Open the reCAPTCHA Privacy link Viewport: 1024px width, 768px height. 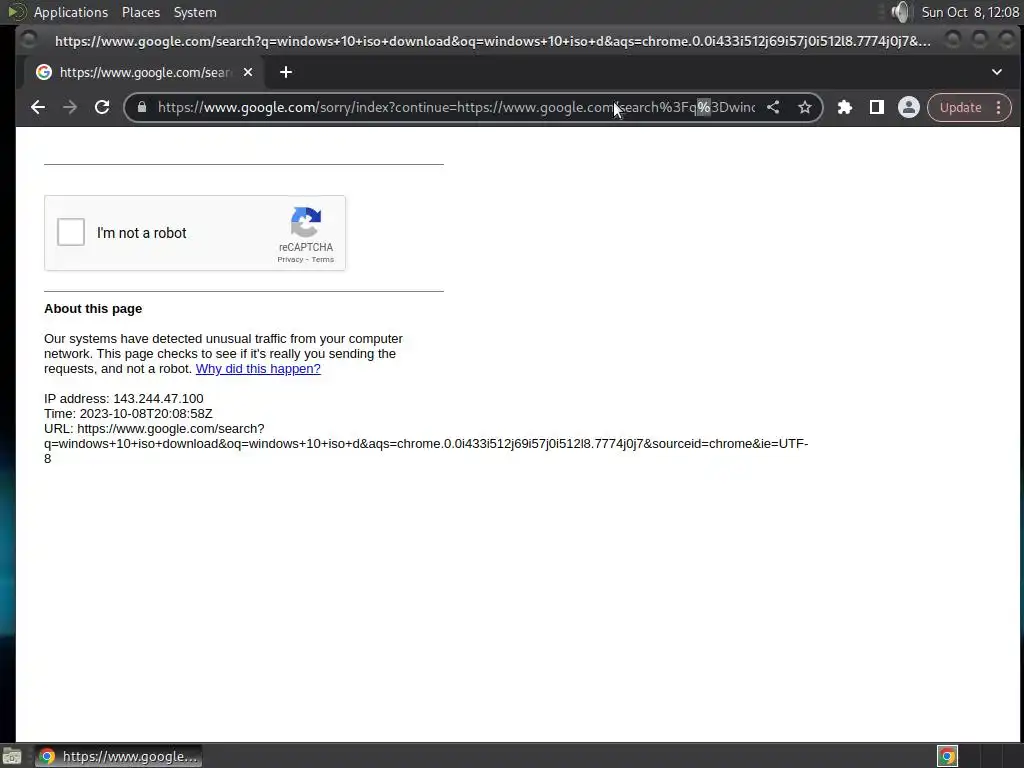pyautogui.click(x=290, y=259)
